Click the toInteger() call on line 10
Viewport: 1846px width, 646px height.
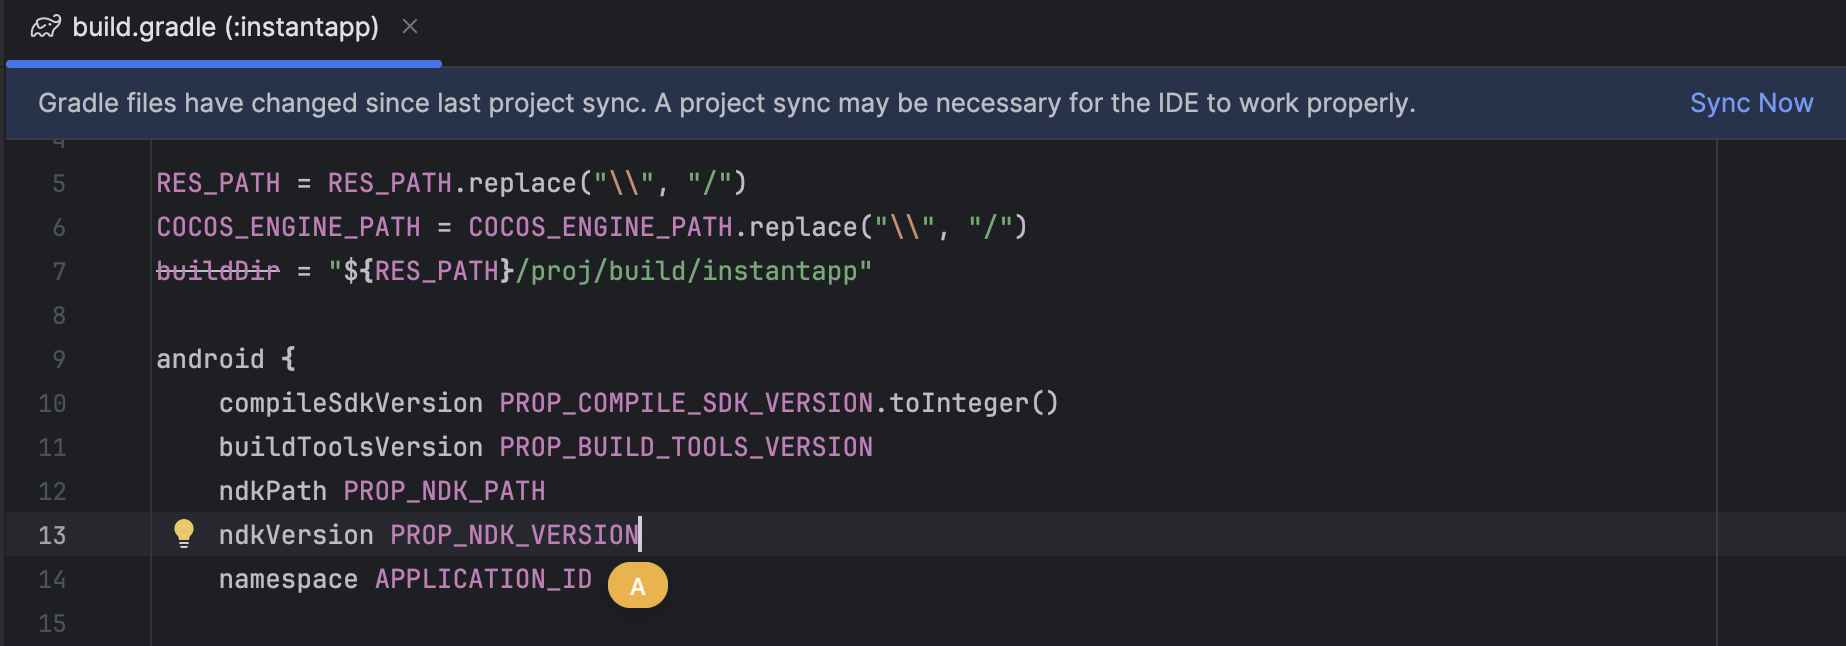coord(973,403)
